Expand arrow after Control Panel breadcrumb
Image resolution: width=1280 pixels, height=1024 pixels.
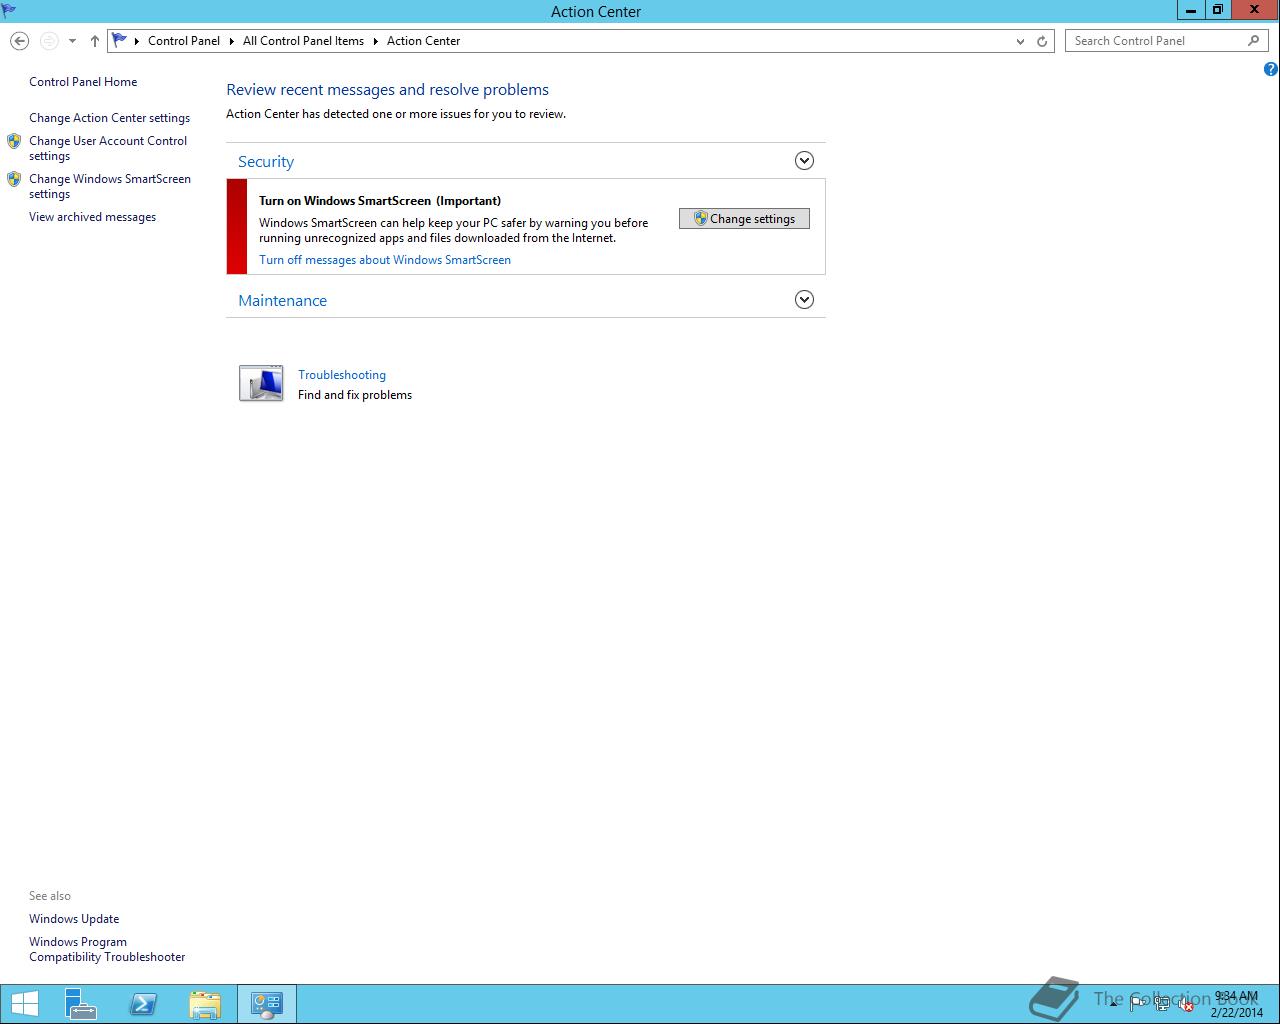tap(231, 41)
